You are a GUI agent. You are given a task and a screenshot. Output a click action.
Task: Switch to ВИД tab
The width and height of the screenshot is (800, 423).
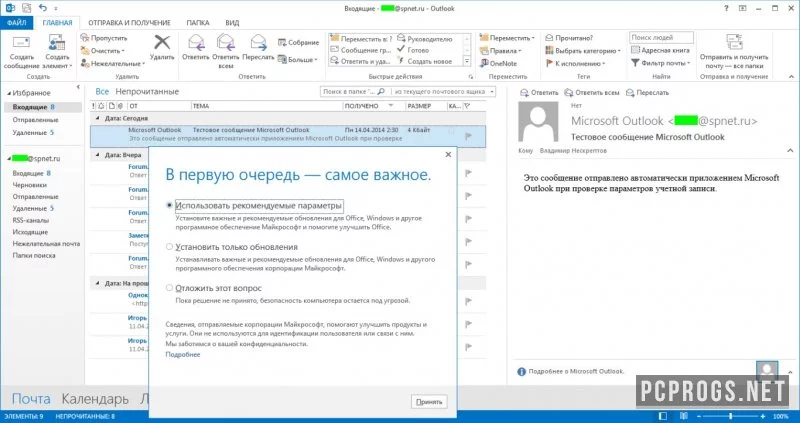(x=232, y=23)
